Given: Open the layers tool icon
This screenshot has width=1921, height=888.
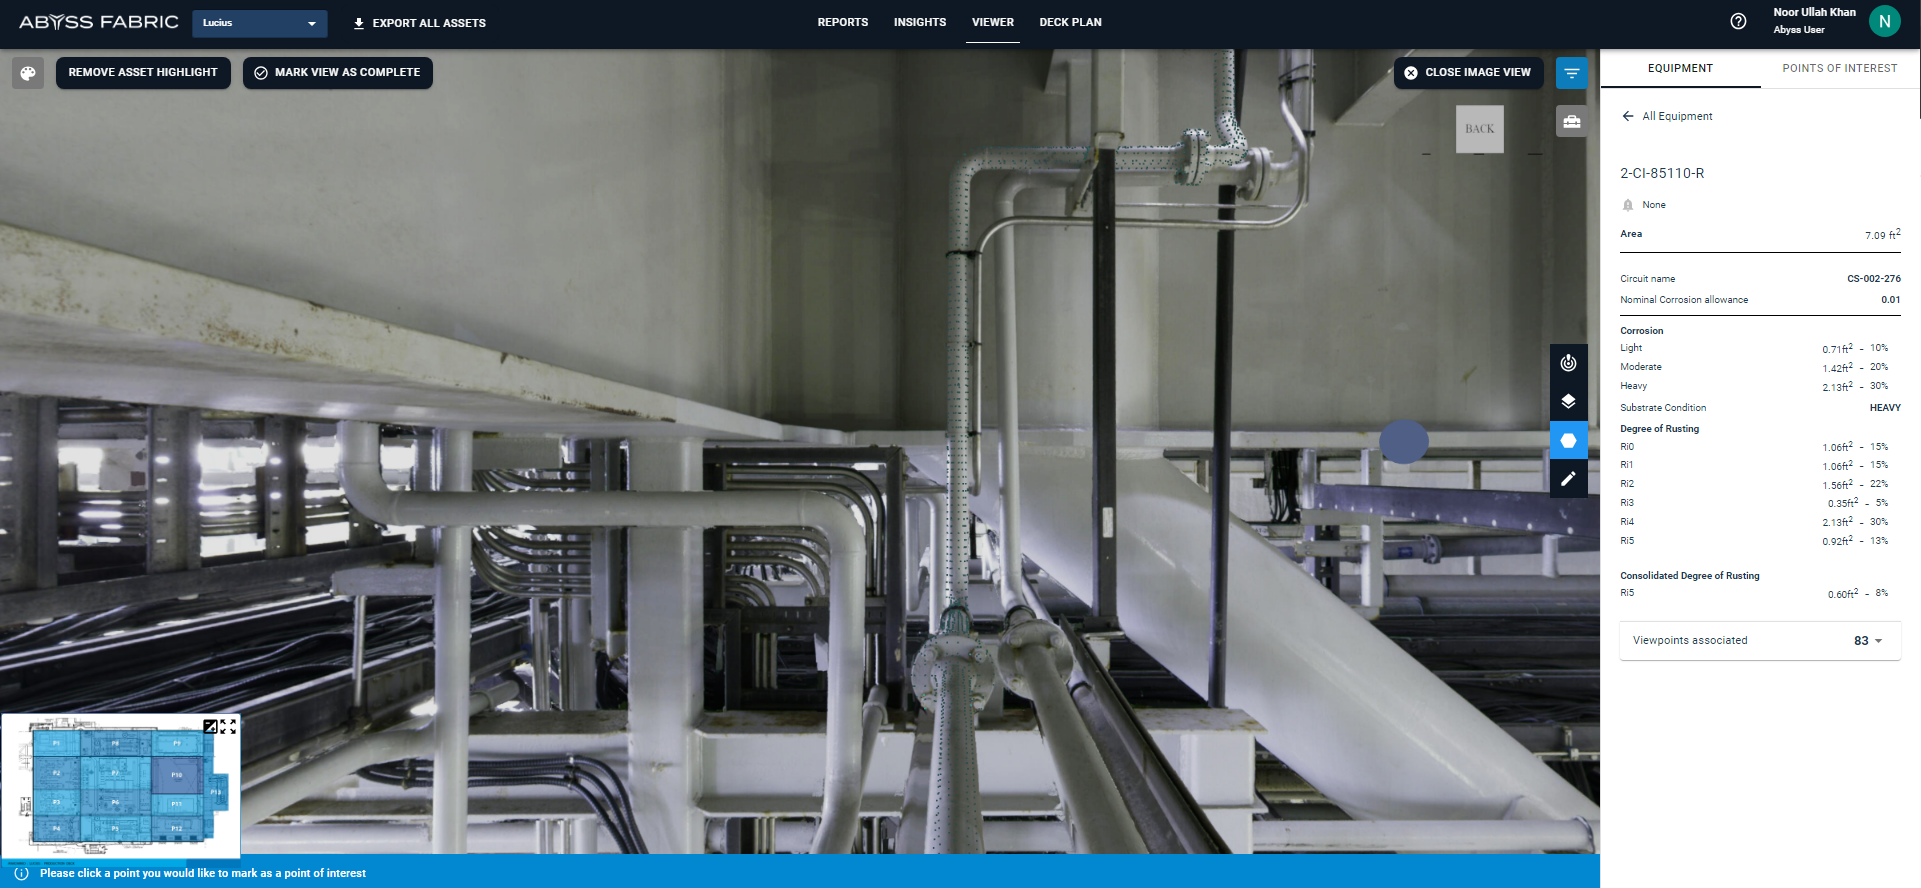Looking at the screenshot, I should (1568, 402).
